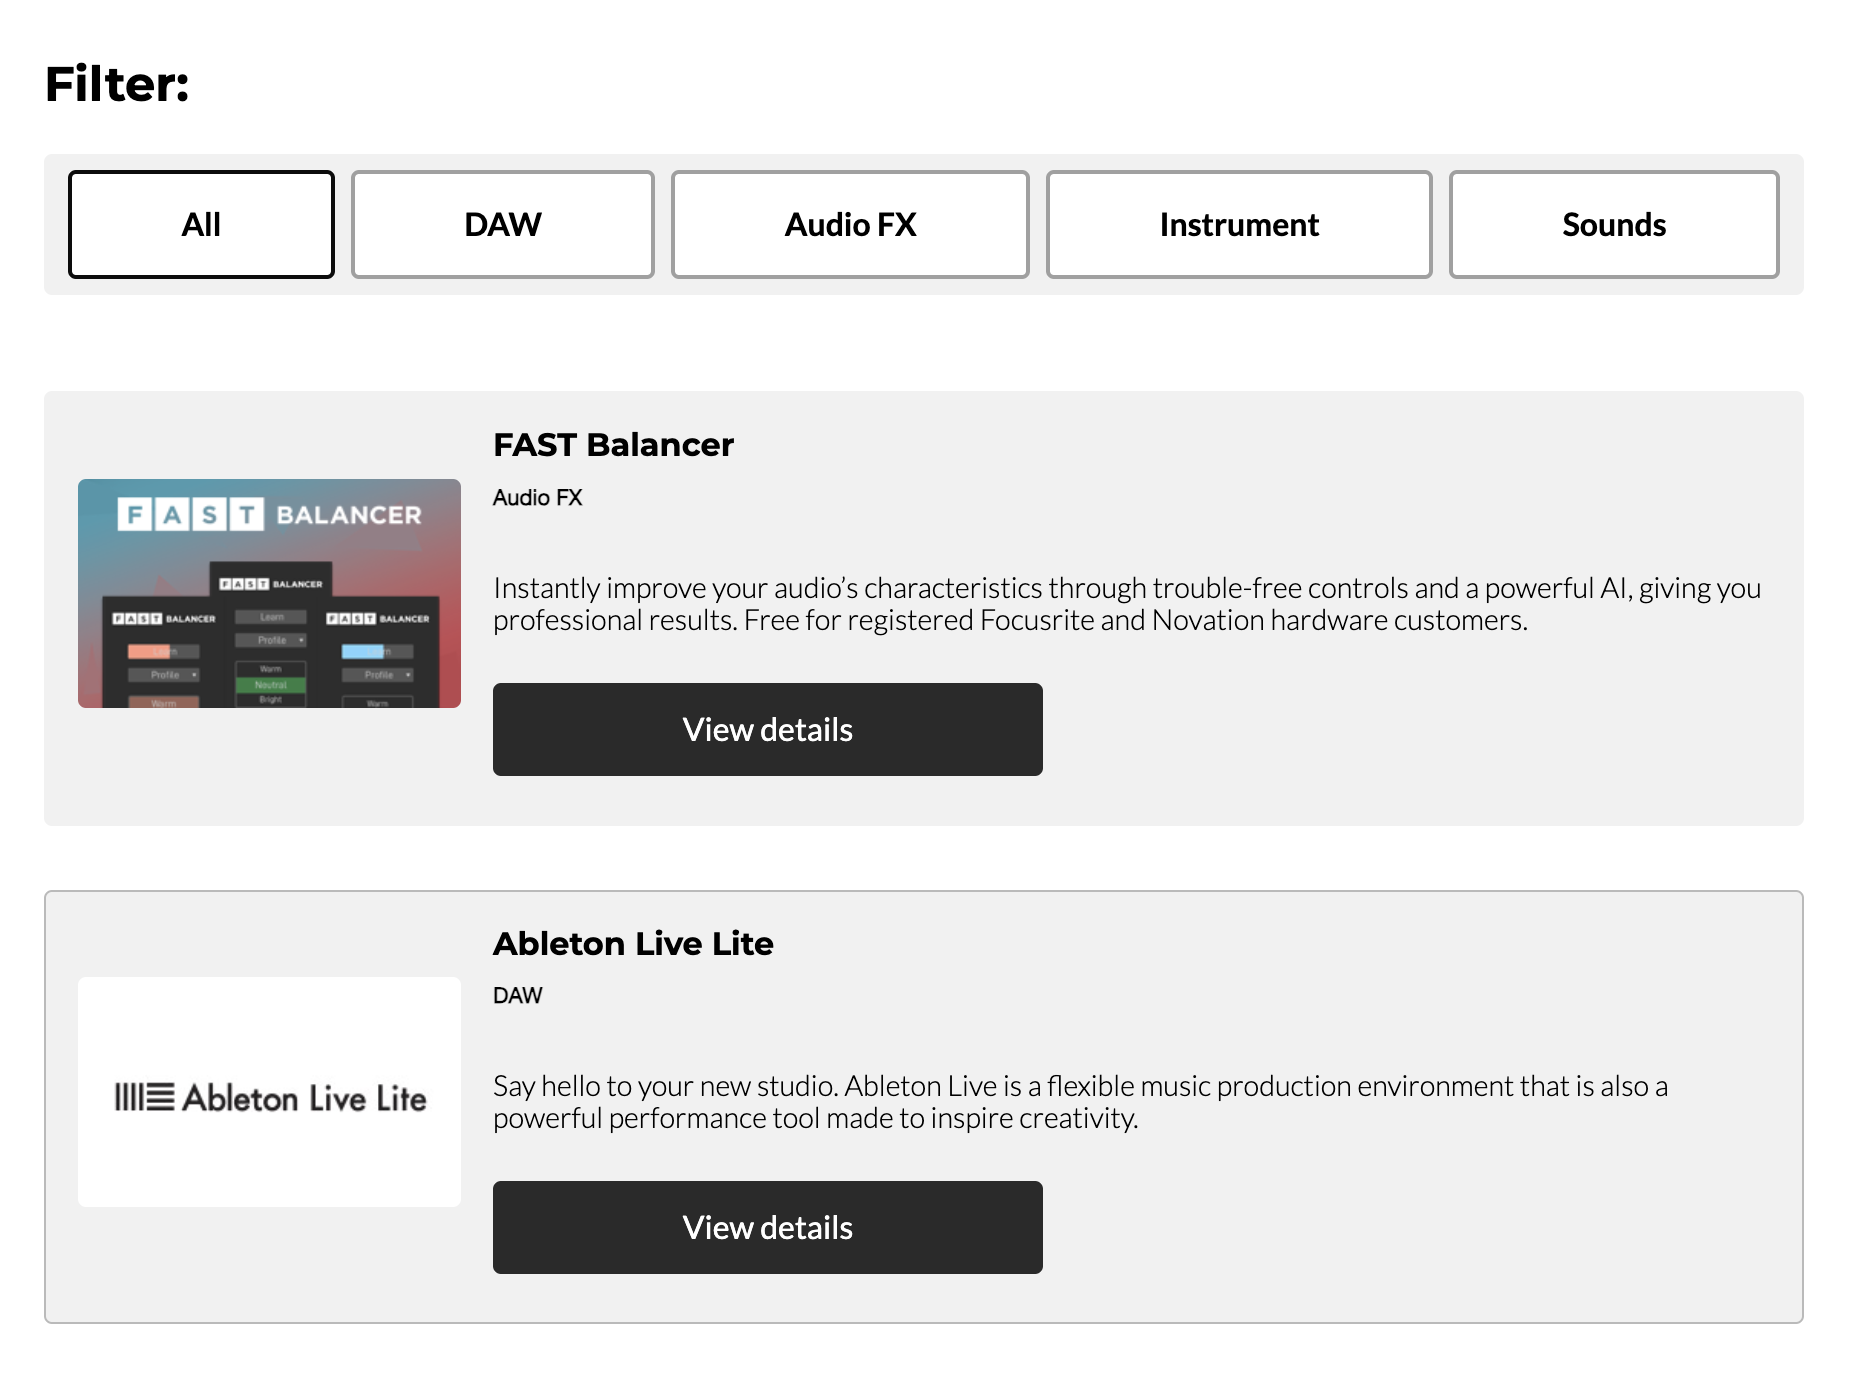Click the Filter heading

click(117, 84)
